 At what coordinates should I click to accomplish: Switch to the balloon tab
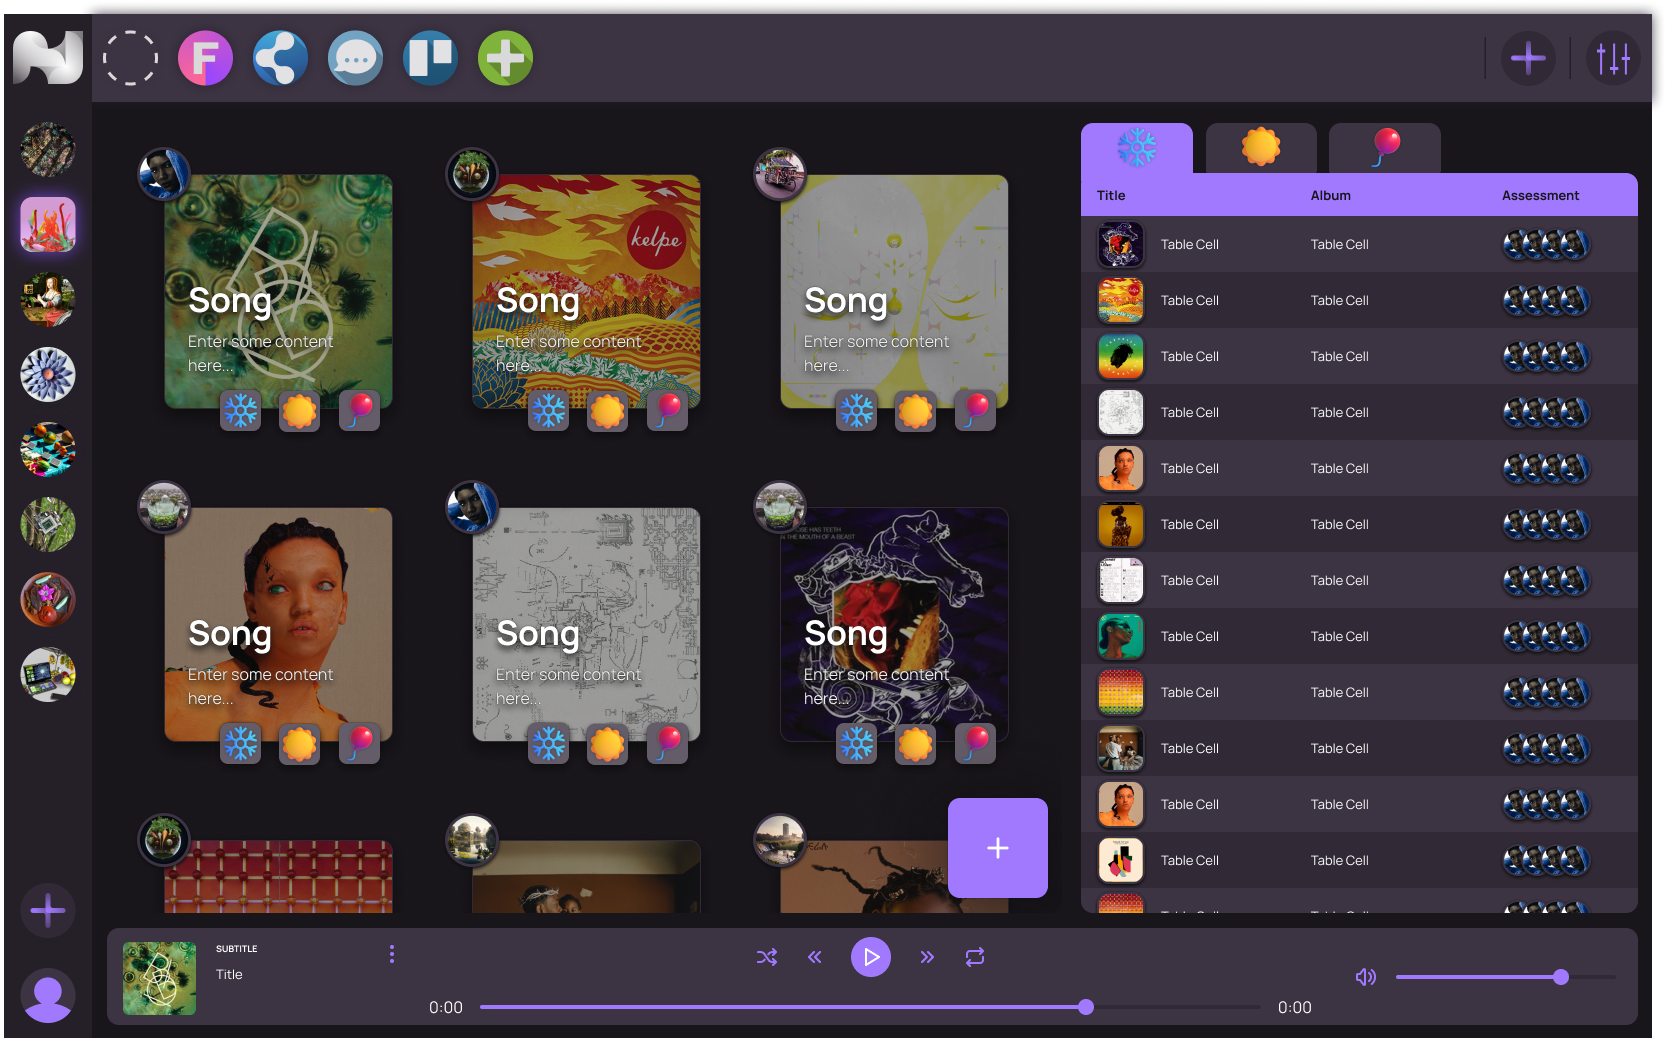tap(1385, 148)
